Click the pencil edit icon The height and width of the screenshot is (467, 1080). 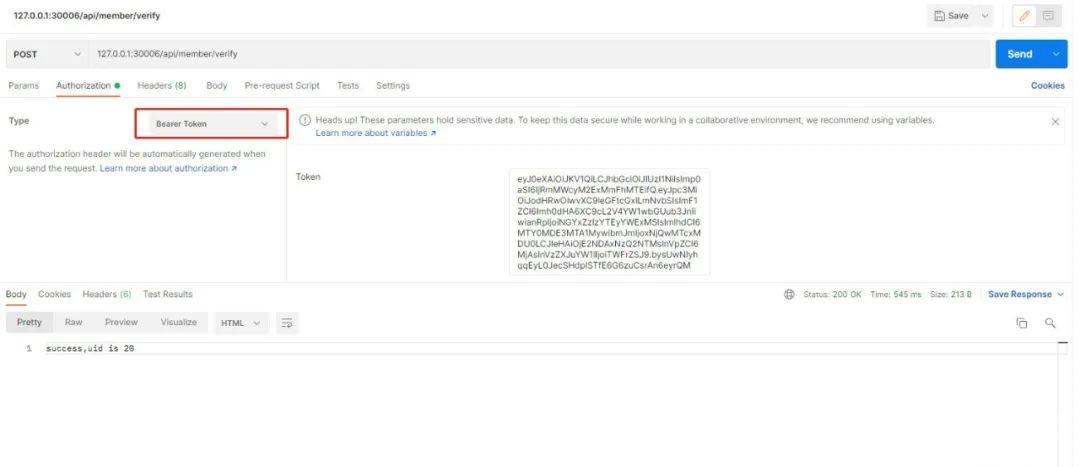point(1024,16)
